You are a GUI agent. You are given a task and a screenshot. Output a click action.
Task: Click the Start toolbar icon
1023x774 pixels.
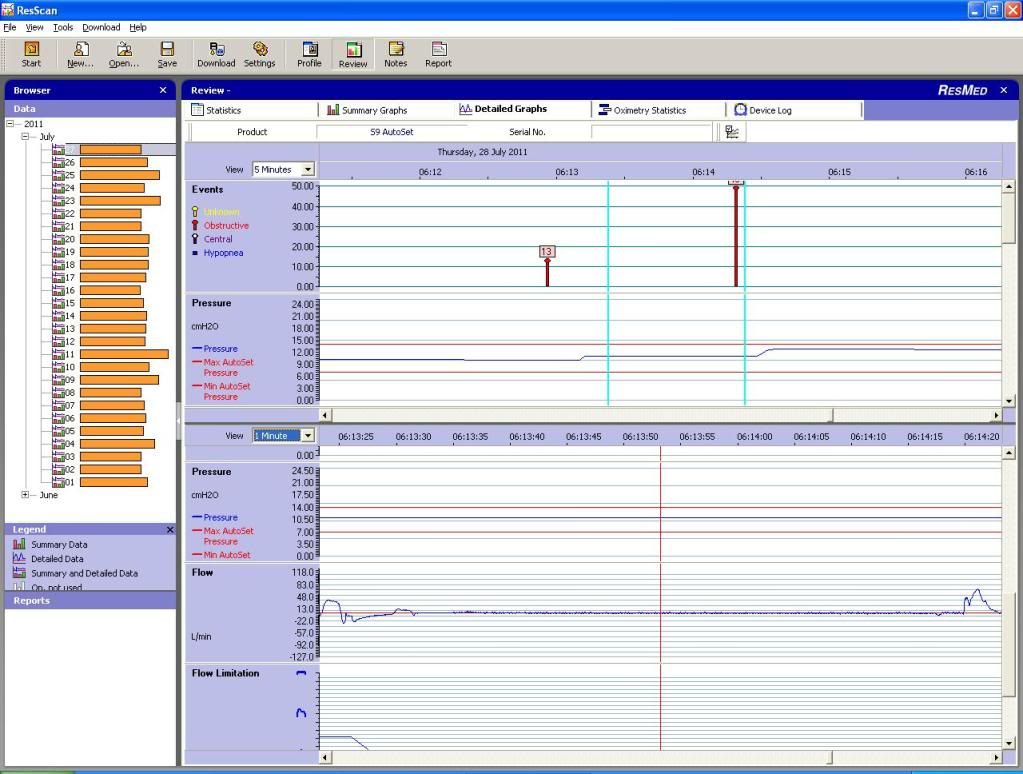tap(31, 54)
